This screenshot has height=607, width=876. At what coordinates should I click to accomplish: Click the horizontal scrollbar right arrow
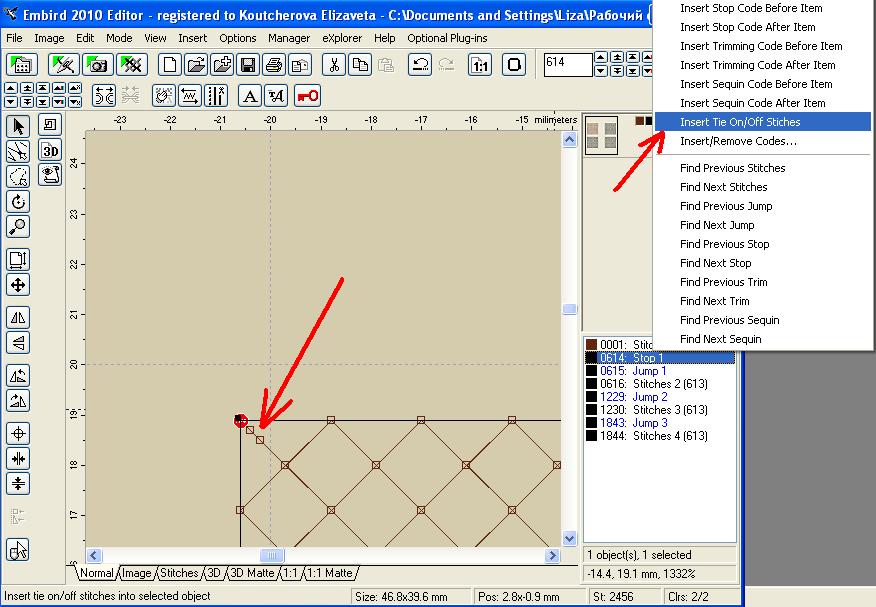(x=552, y=555)
